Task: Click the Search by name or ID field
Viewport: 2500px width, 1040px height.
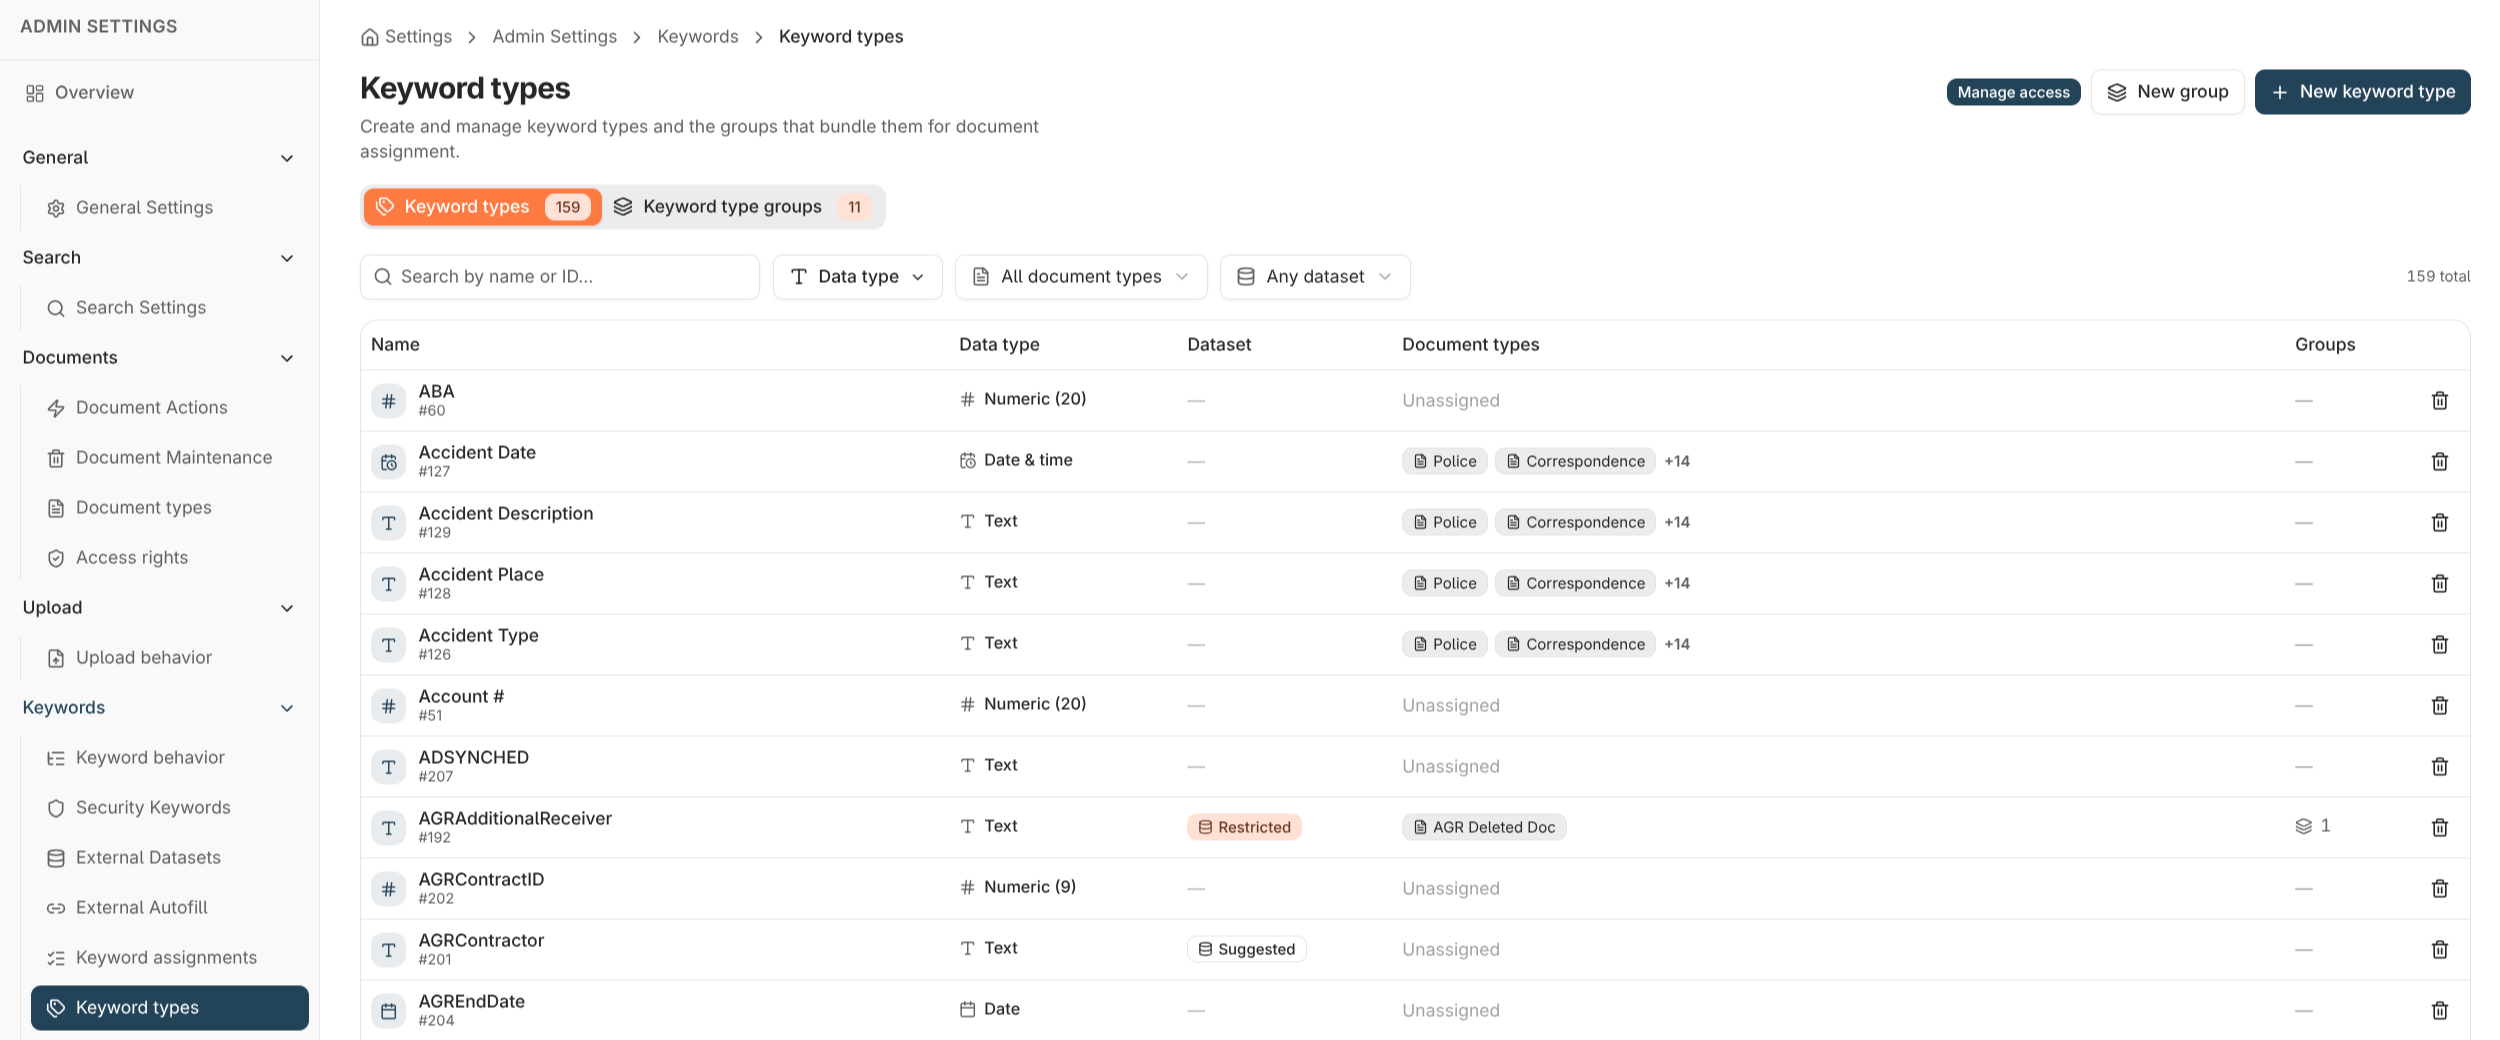Action: 560,277
